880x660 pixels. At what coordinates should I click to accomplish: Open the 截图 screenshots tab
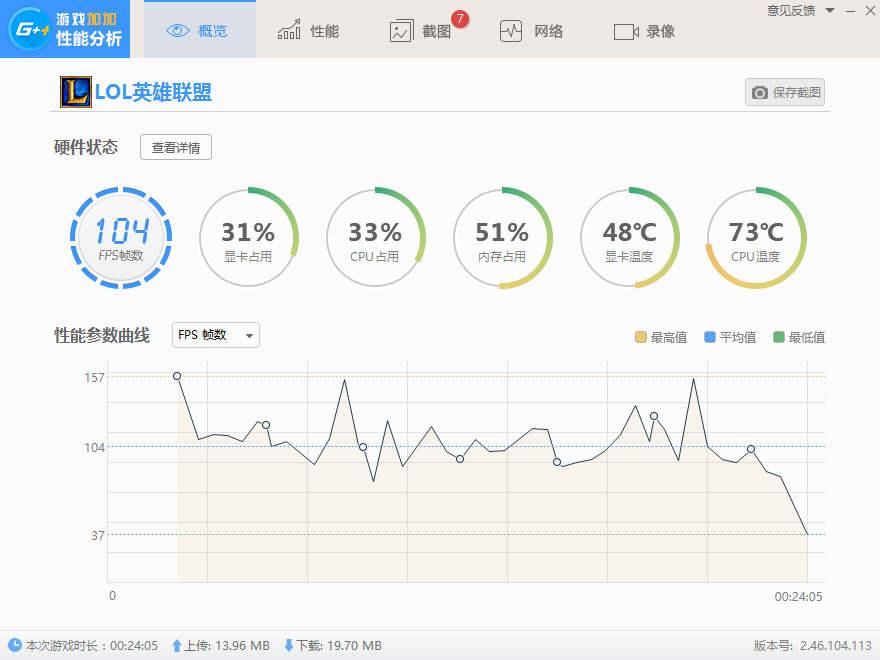(420, 31)
